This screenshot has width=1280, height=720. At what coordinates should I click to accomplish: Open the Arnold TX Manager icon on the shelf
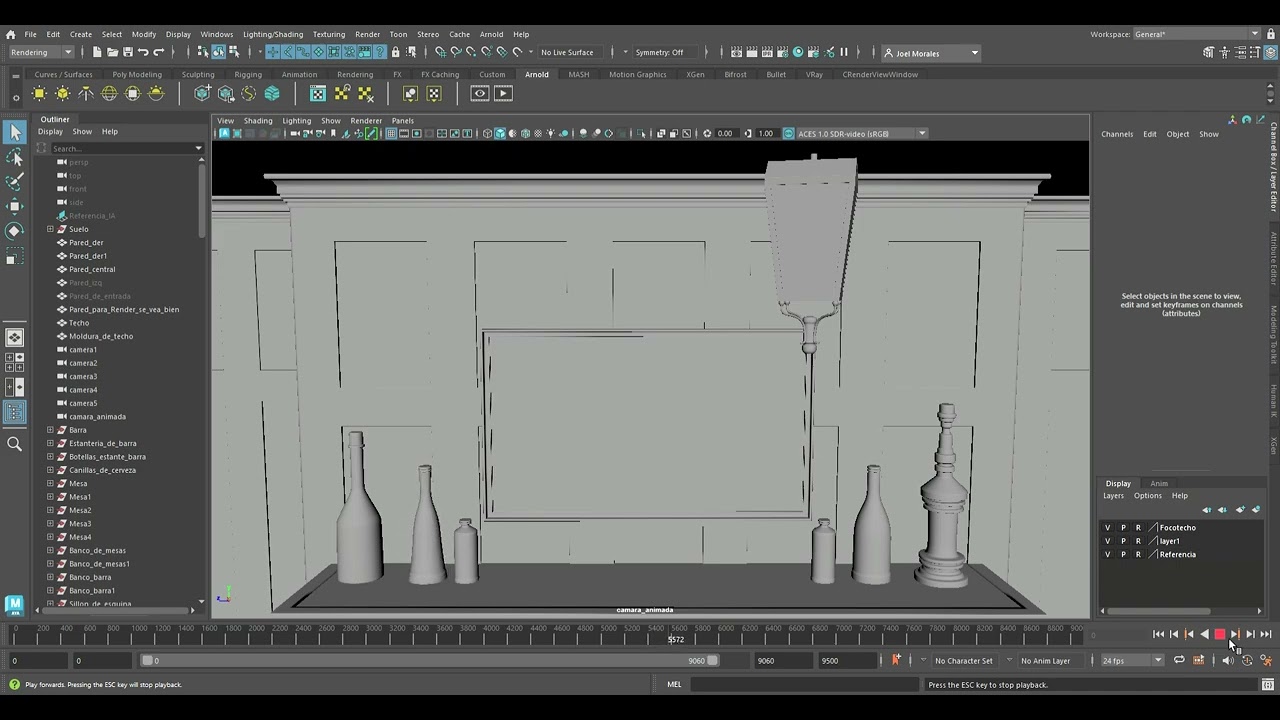click(318, 93)
